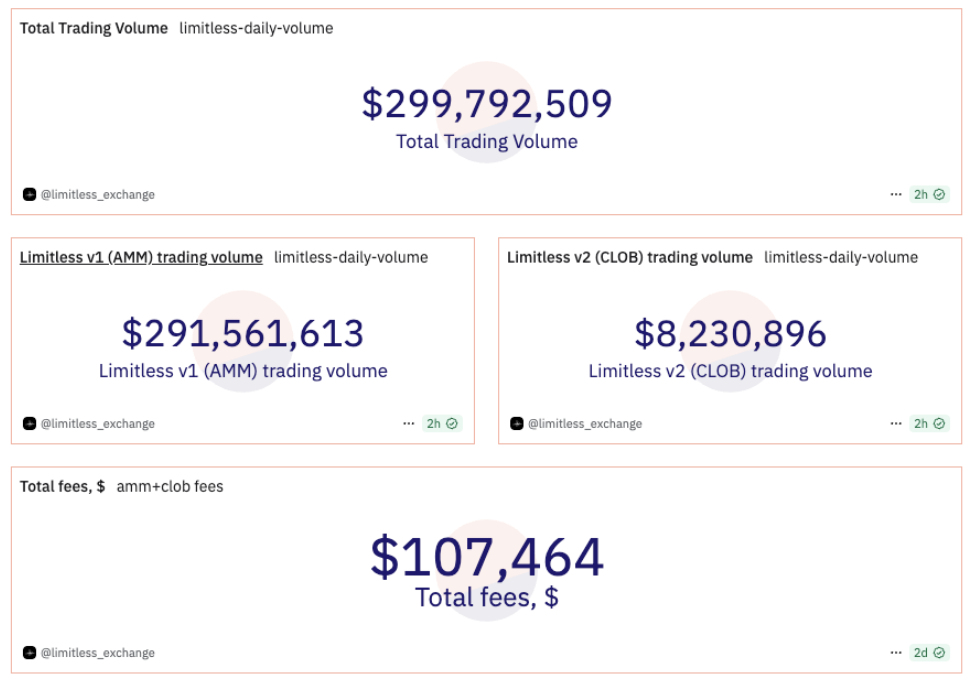Click the refresh checkmark icon in Total Trading Volume panel
This screenshot has width=978, height=690.
click(x=939, y=195)
